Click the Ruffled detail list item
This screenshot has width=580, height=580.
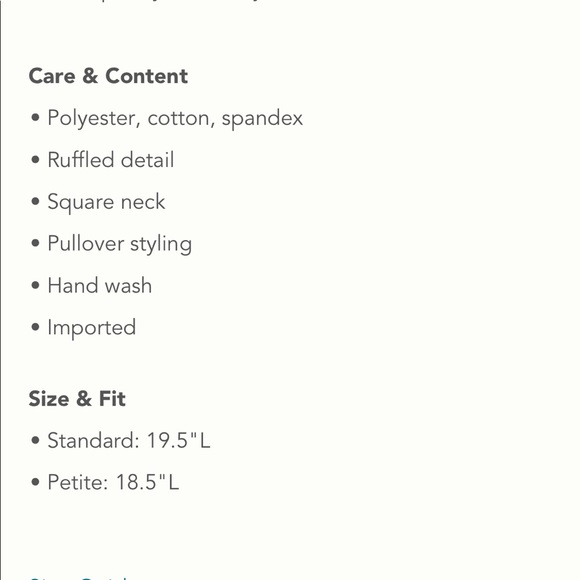coord(111,160)
